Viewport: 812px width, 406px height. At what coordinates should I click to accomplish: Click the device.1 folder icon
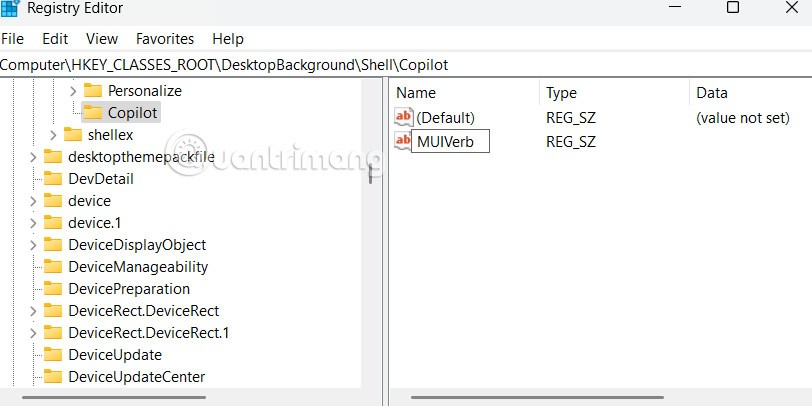(53, 223)
